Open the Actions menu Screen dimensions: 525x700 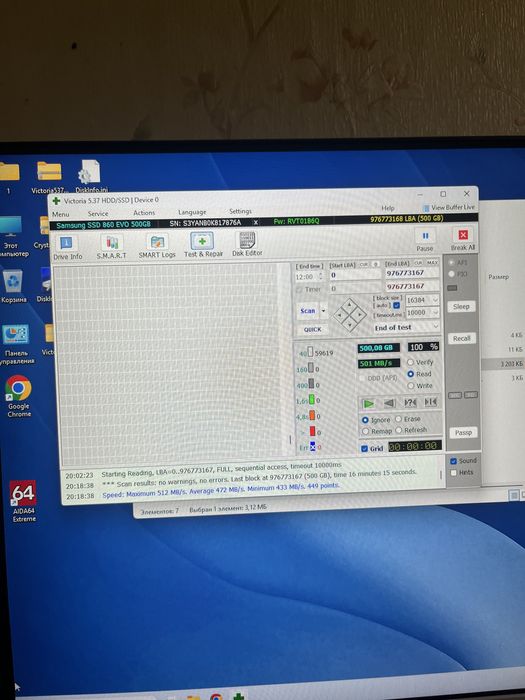[144, 213]
